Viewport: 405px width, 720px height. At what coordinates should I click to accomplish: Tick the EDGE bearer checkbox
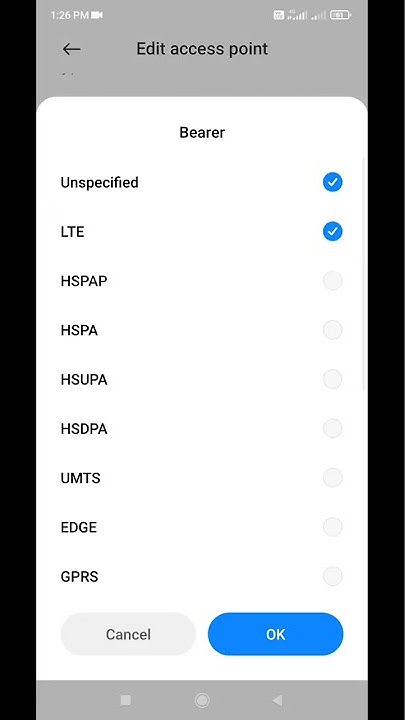point(332,527)
